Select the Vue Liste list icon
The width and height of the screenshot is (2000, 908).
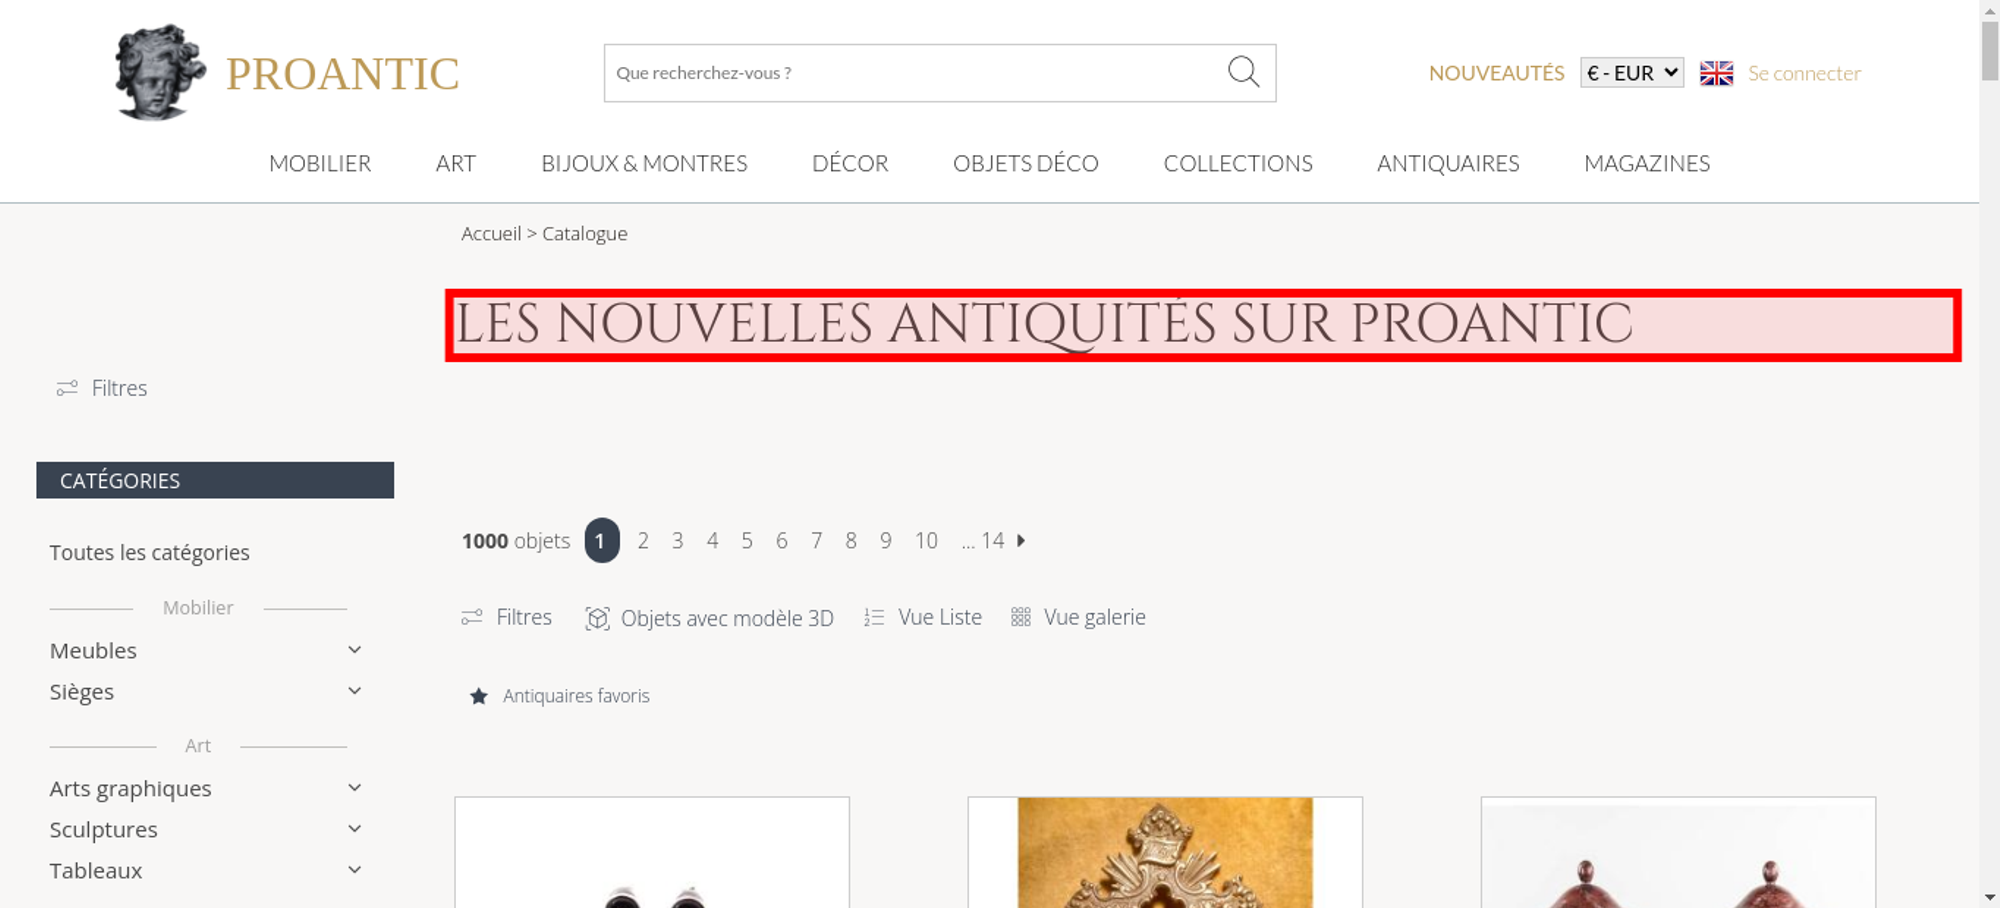click(x=874, y=618)
